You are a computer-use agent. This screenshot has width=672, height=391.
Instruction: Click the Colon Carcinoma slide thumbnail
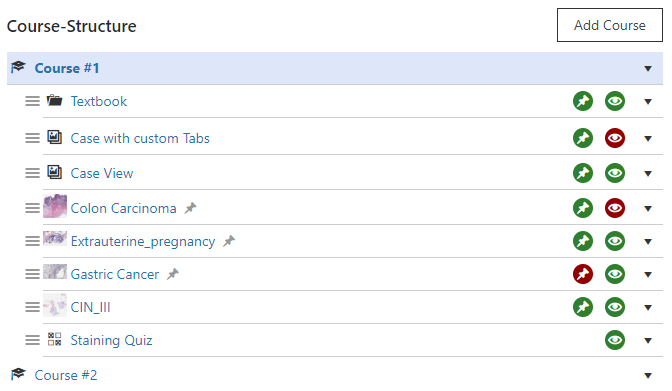pyautogui.click(x=55, y=206)
